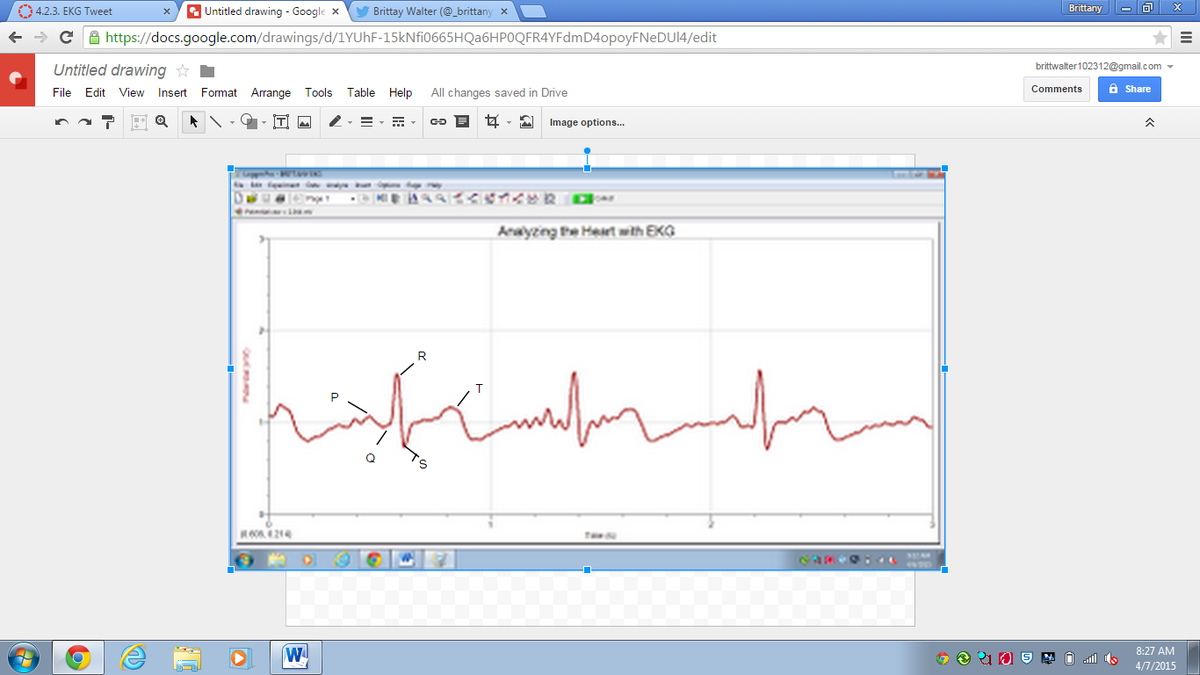Image resolution: width=1200 pixels, height=675 pixels.
Task: Expand the Line tool dropdown arrow
Action: pos(232,123)
